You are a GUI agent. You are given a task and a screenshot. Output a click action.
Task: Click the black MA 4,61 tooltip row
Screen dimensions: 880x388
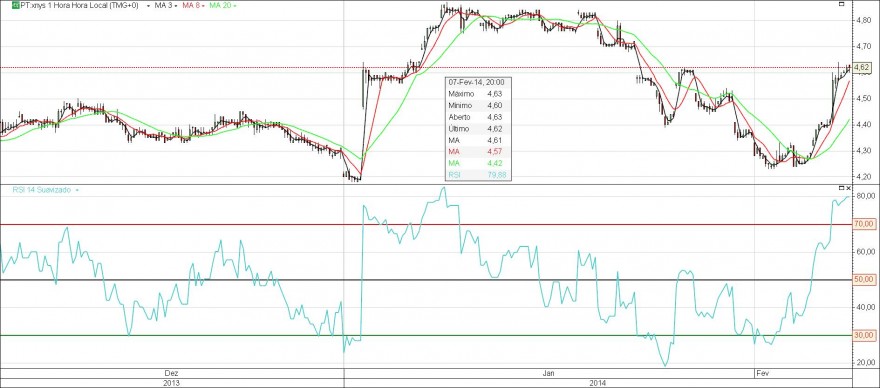point(478,140)
